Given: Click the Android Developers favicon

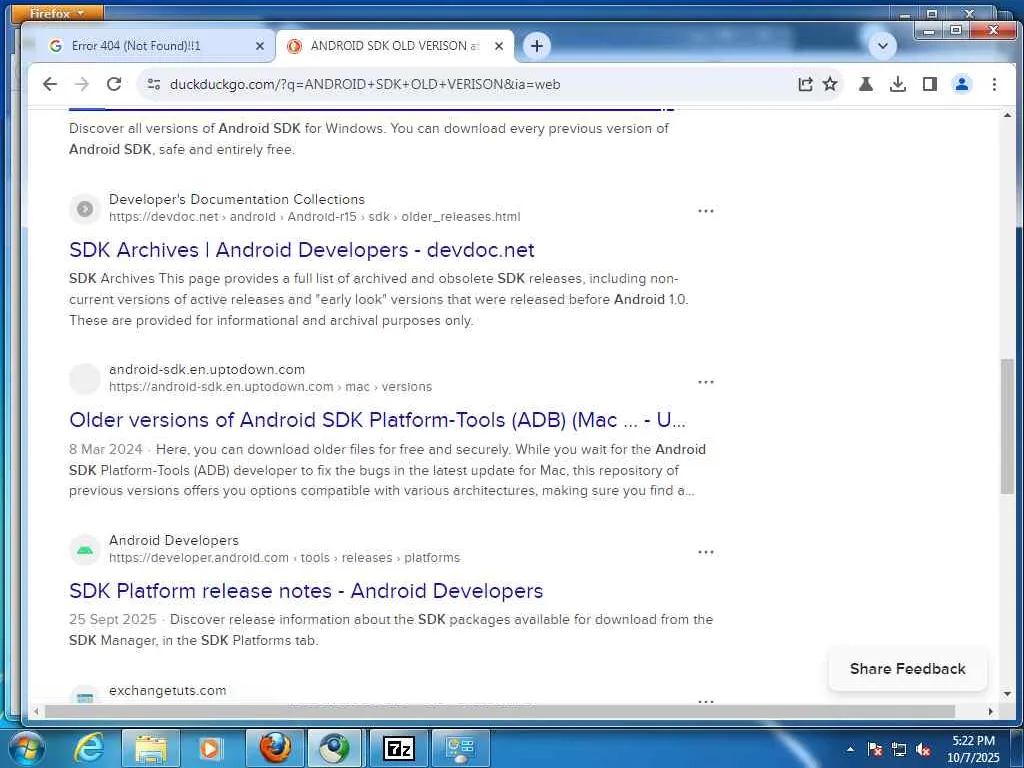Looking at the screenshot, I should pyautogui.click(x=85, y=549).
